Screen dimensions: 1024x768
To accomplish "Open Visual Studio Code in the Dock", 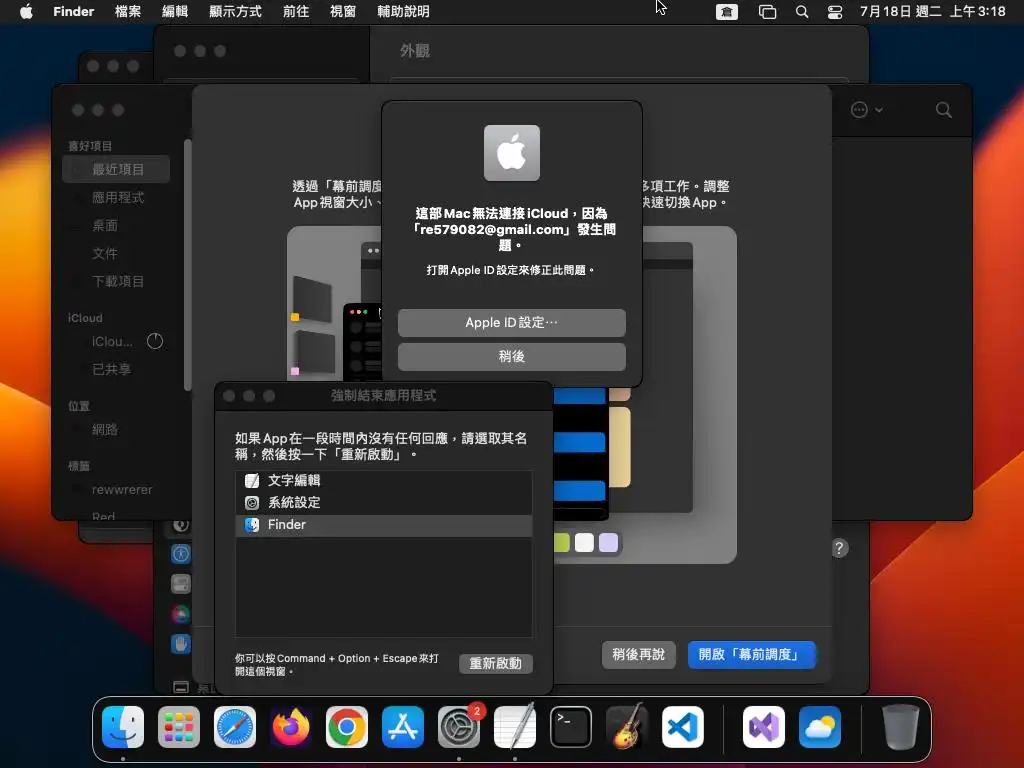I will click(683, 727).
